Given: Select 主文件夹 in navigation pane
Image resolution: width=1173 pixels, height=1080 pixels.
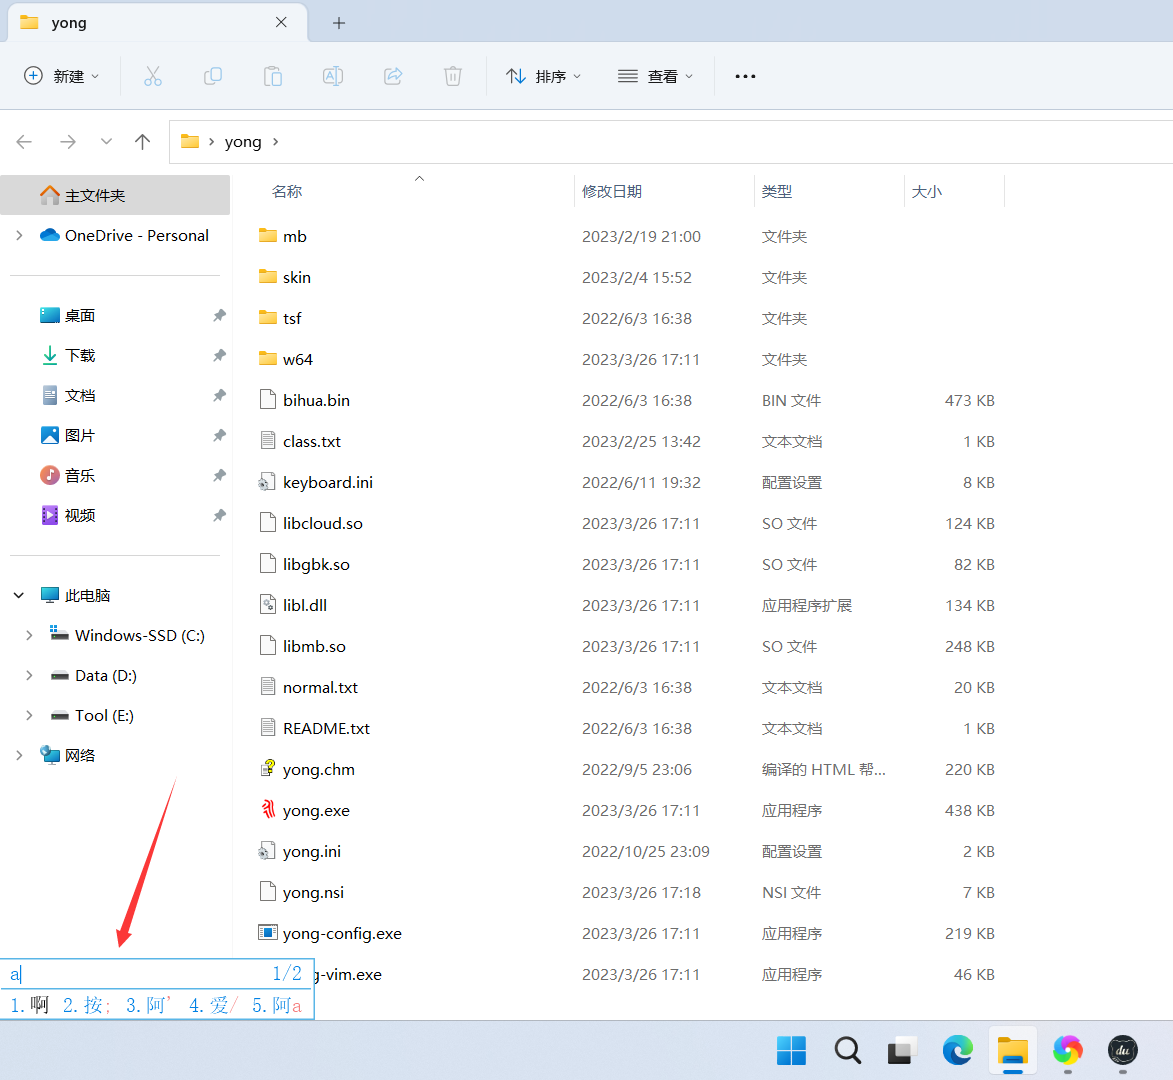Looking at the screenshot, I should pyautogui.click(x=115, y=195).
